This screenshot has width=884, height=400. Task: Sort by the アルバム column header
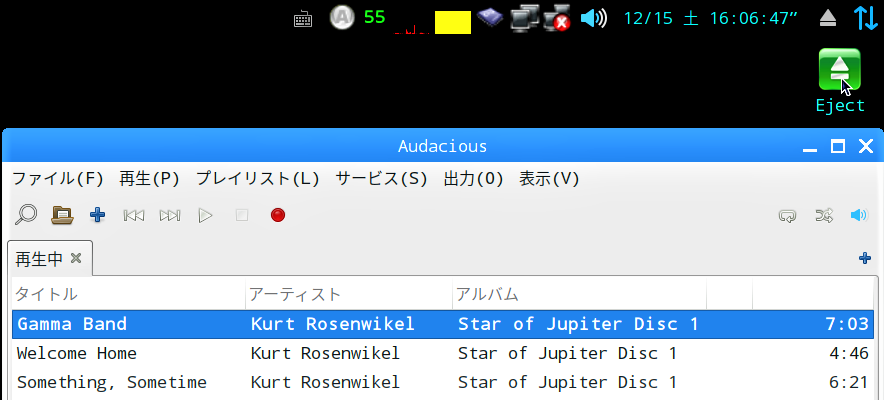(580, 294)
